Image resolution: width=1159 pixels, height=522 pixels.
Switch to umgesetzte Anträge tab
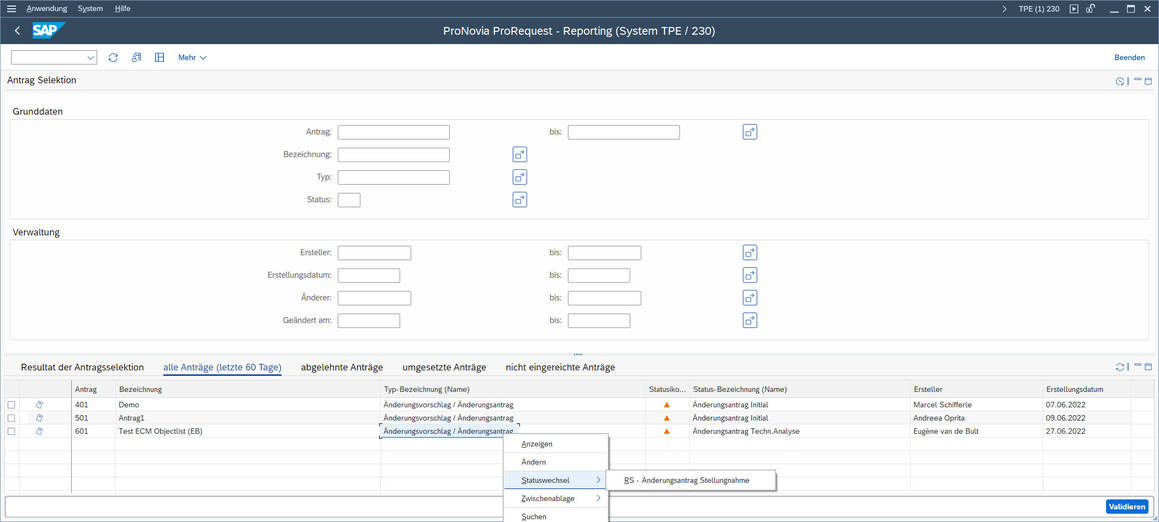[444, 367]
